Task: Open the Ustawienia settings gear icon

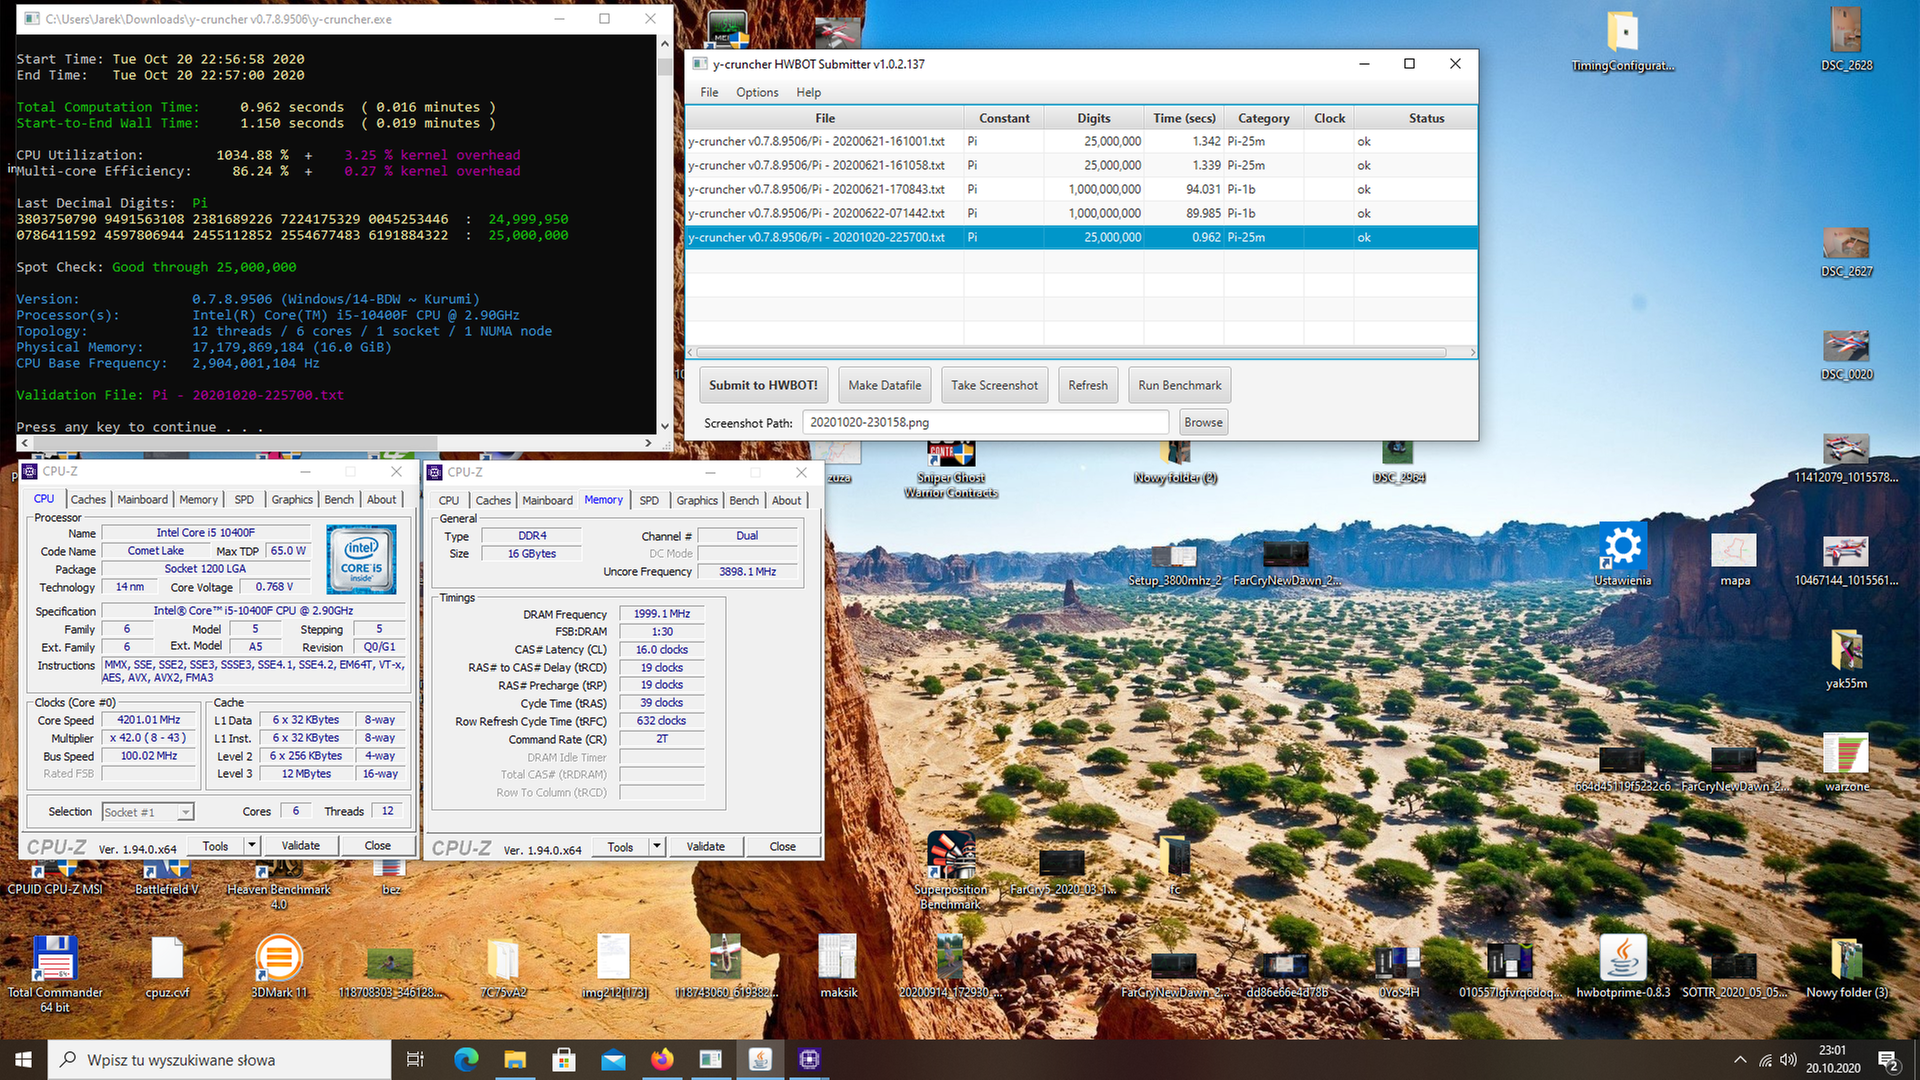Action: (1622, 554)
